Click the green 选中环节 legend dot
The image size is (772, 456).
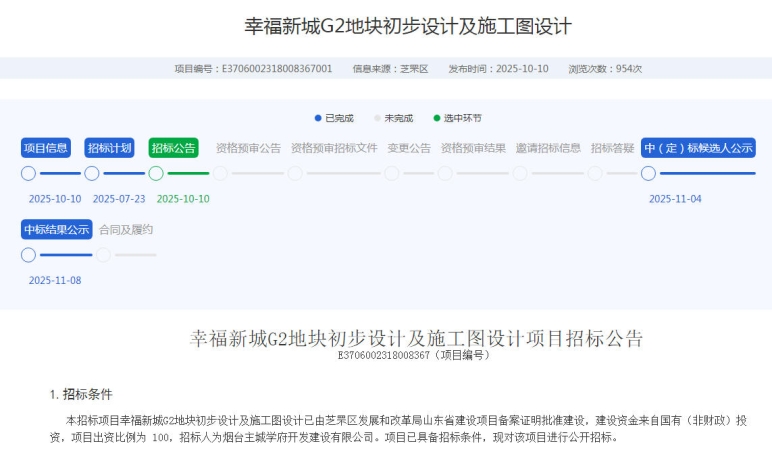pos(437,118)
